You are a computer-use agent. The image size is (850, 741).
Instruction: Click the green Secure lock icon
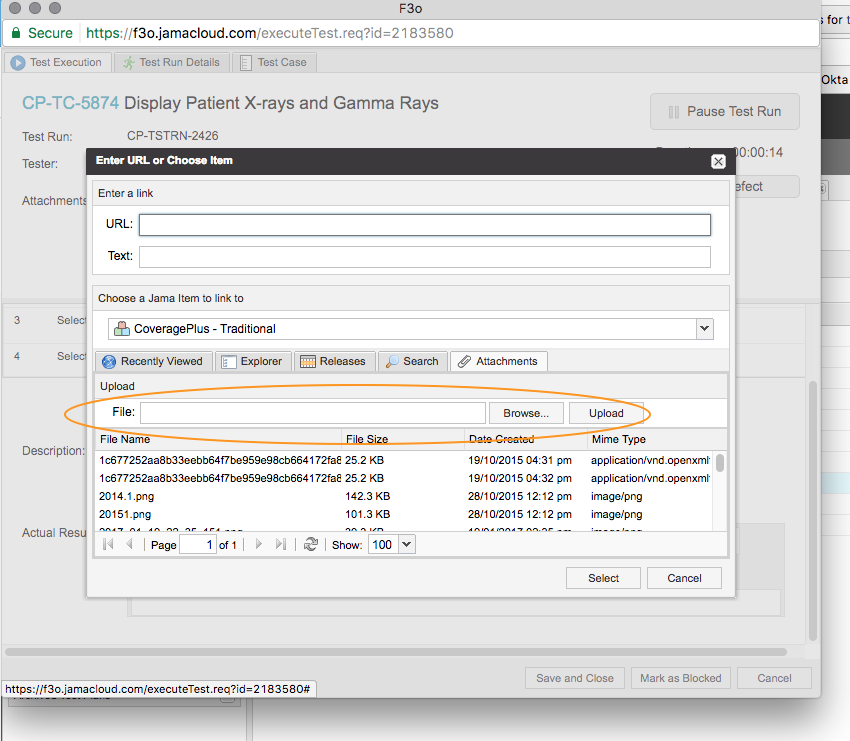point(16,33)
